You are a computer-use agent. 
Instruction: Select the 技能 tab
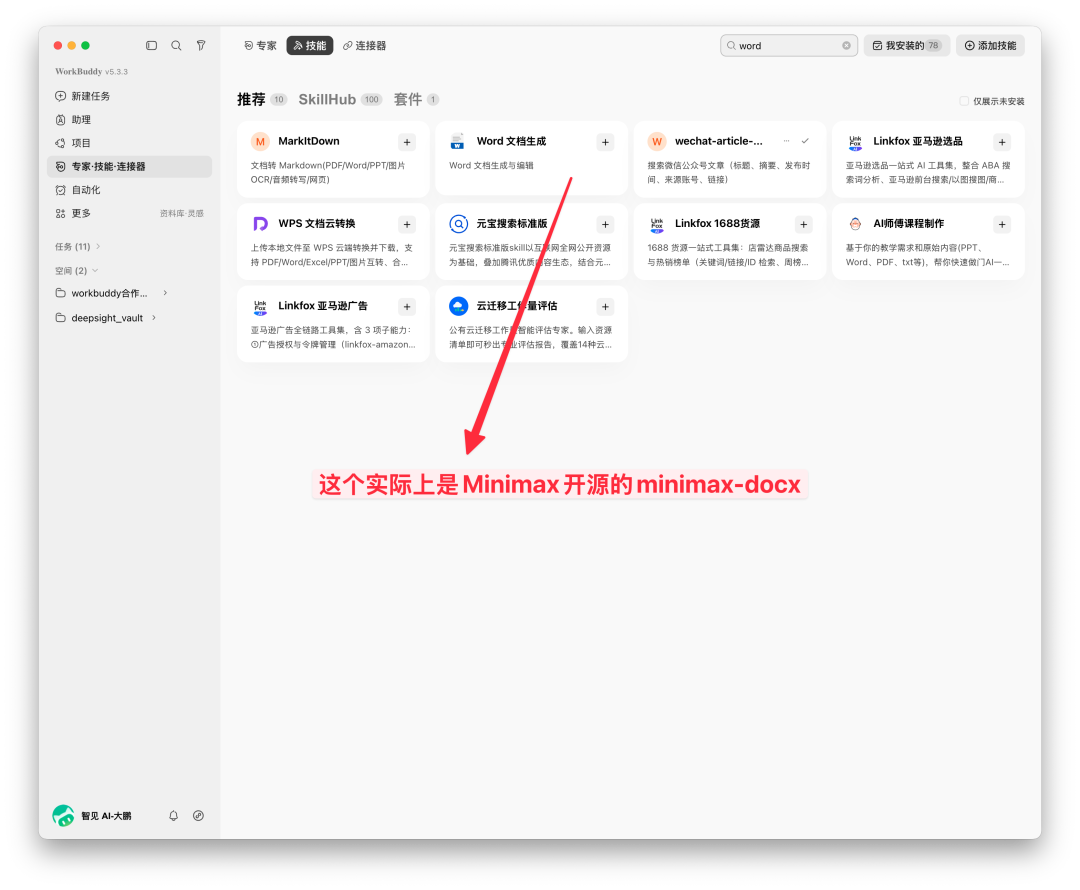tap(310, 45)
